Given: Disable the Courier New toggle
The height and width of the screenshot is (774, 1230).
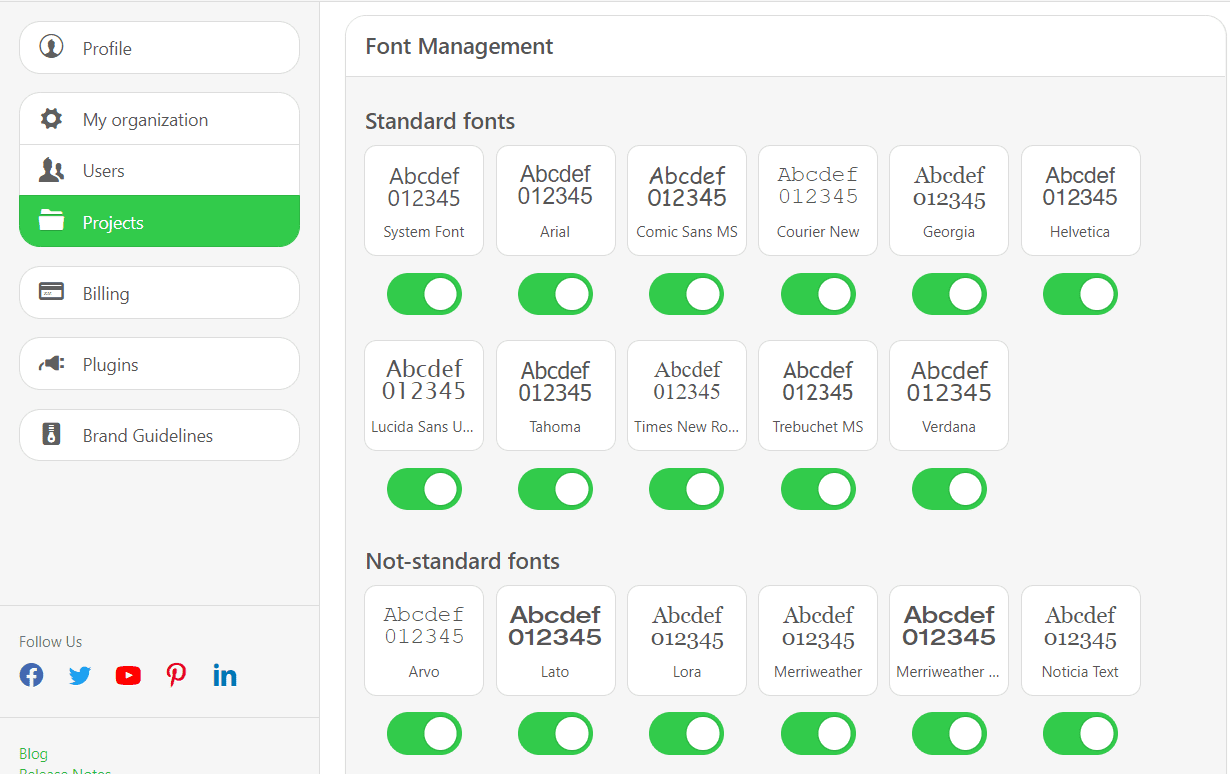Looking at the screenshot, I should coord(818,294).
